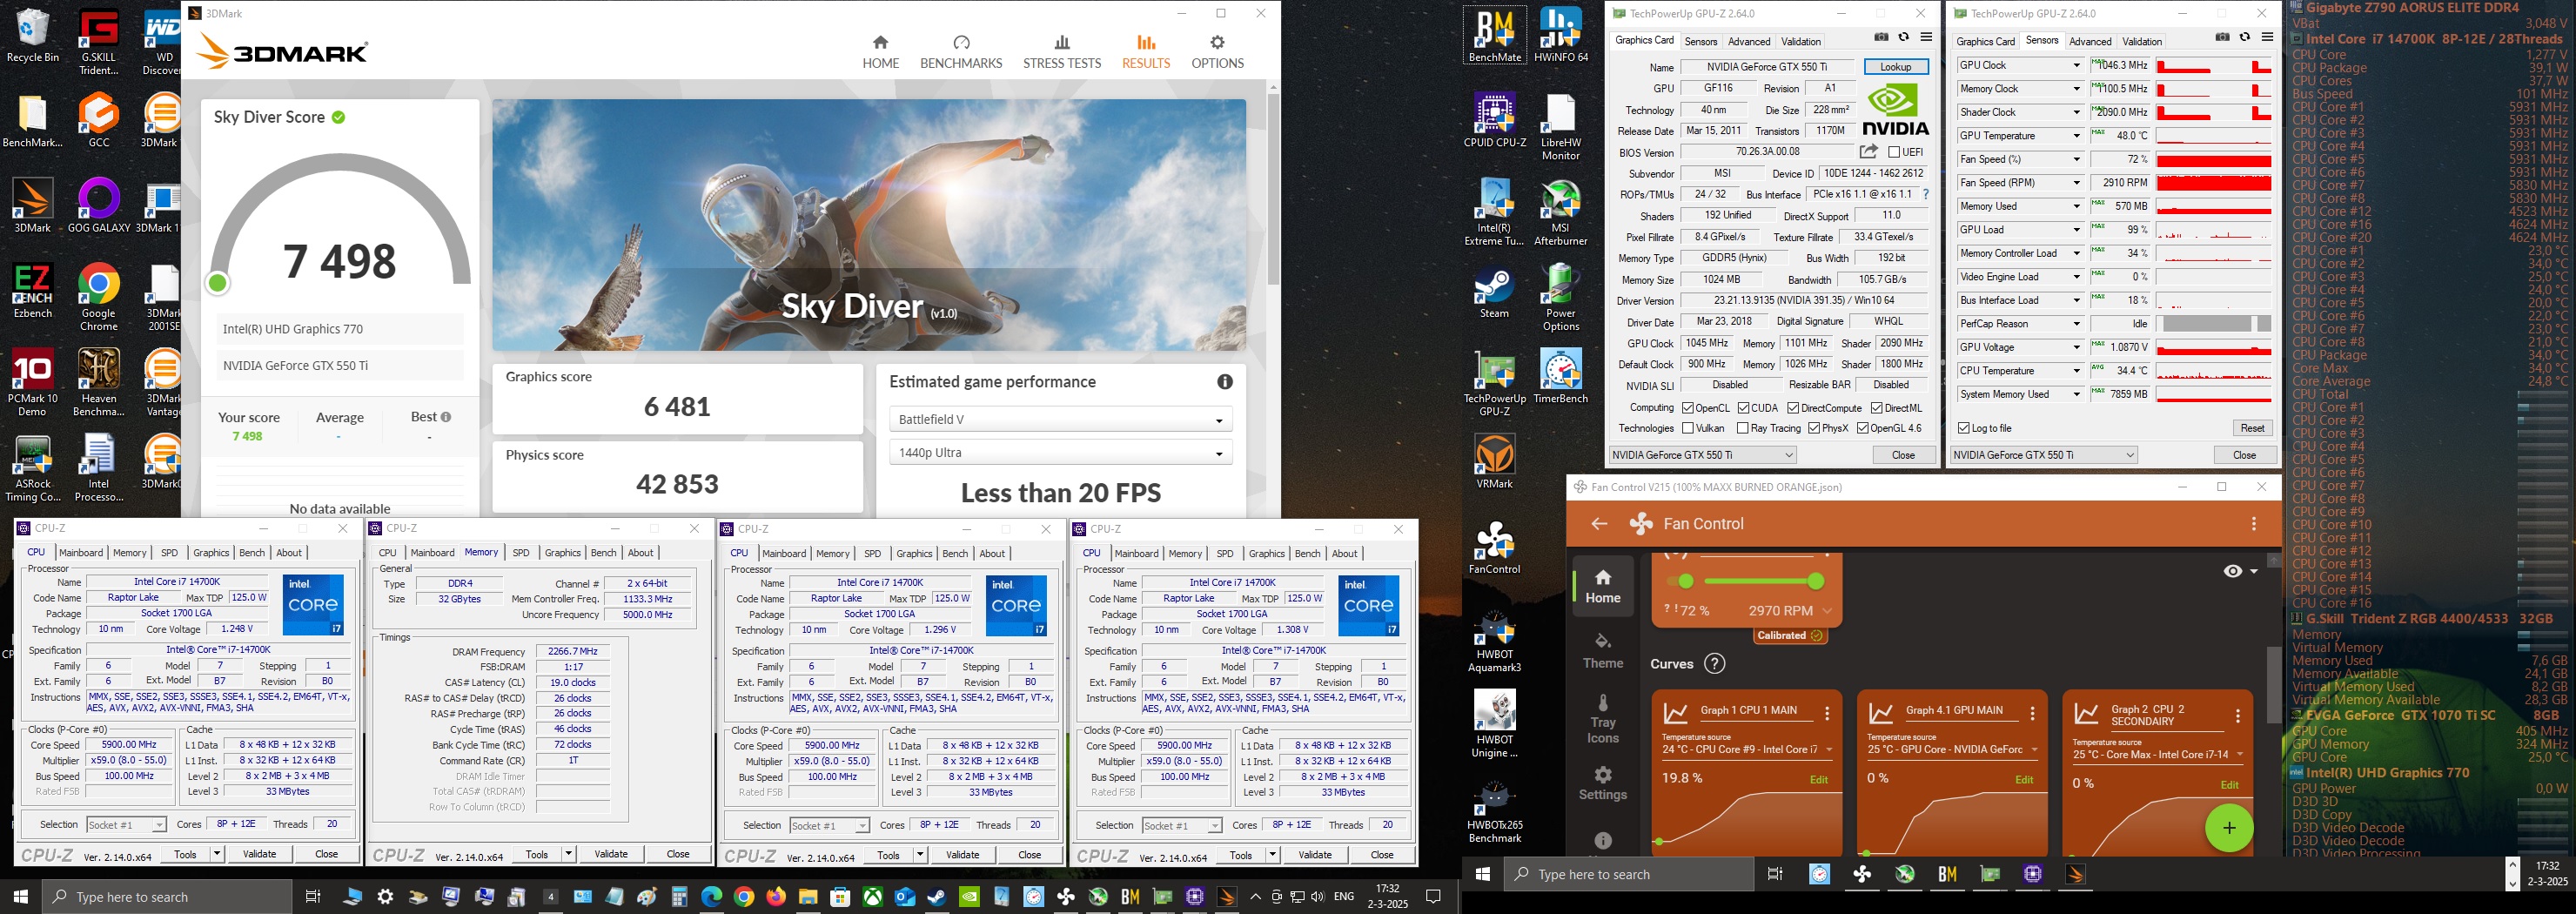Screen dimensions: 2576x914
Task: Open BENCHMARKS section in 3DMark
Action: point(961,52)
